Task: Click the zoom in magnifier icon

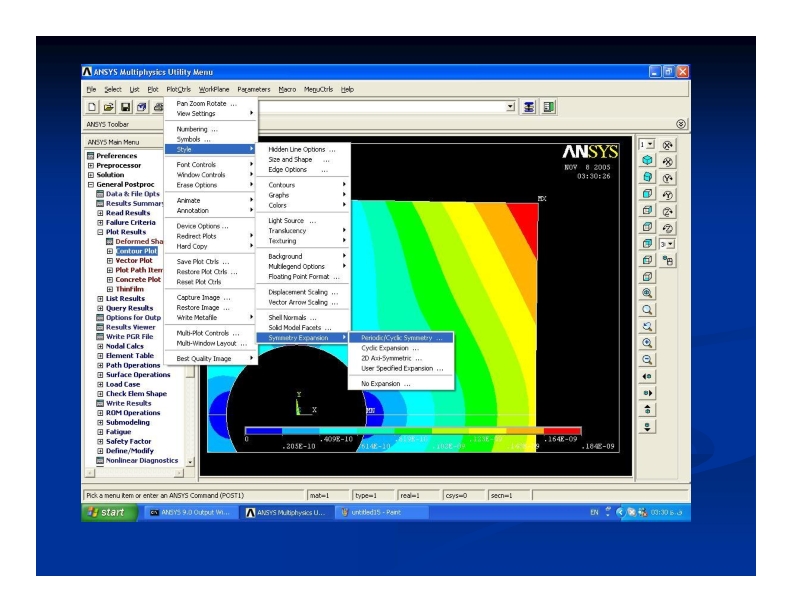Action: pyautogui.click(x=648, y=341)
